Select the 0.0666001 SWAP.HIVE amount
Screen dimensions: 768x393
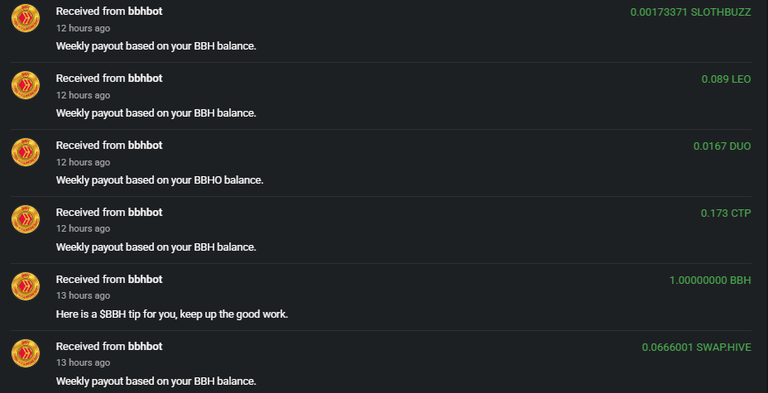[696, 347]
